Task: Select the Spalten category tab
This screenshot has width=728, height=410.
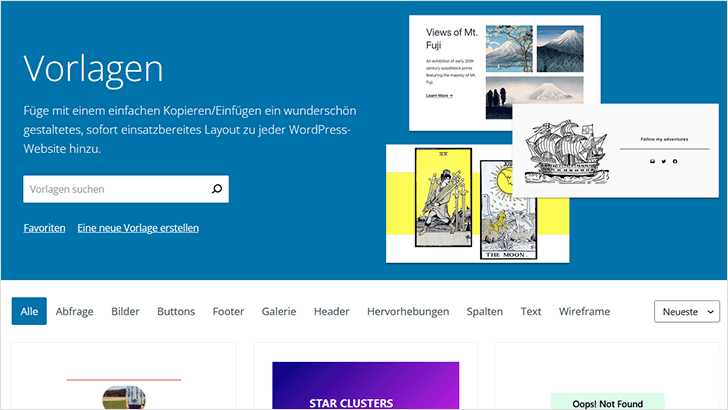Action: 485,311
